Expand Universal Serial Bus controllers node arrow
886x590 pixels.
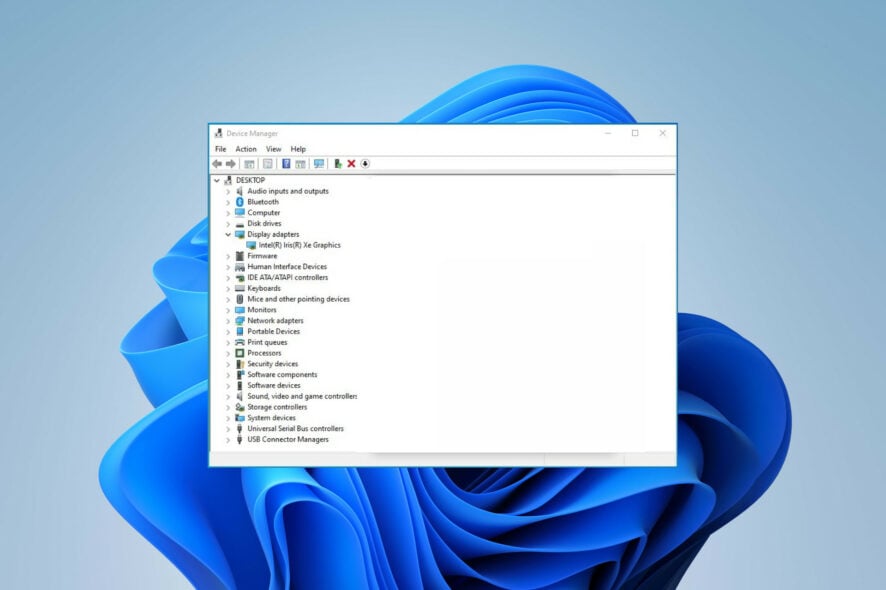[x=228, y=429]
